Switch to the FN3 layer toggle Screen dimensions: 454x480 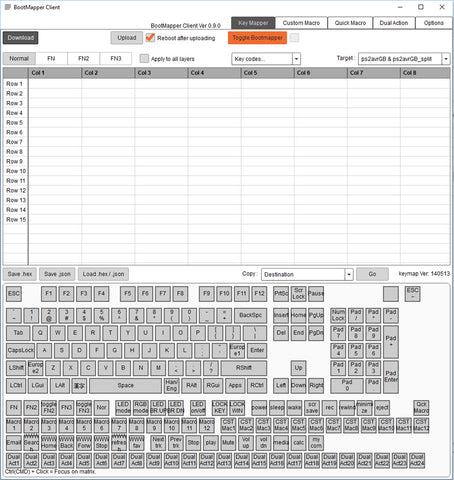pyautogui.click(x=116, y=58)
